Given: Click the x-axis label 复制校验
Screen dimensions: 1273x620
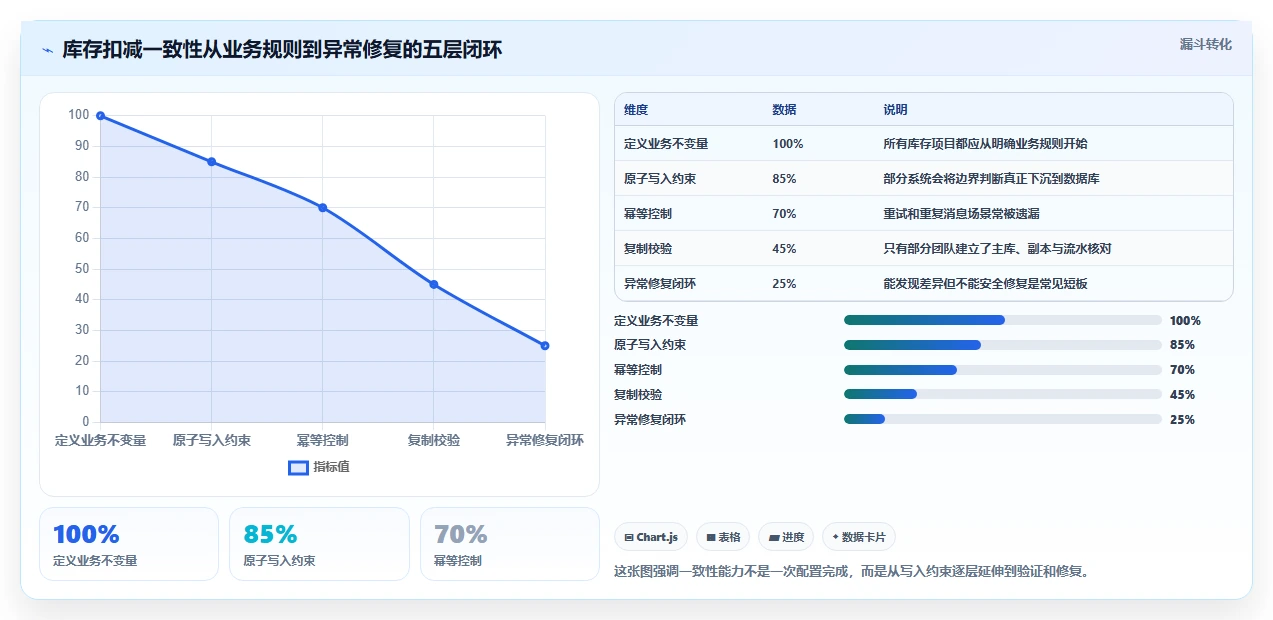Looking at the screenshot, I should pos(434,440).
